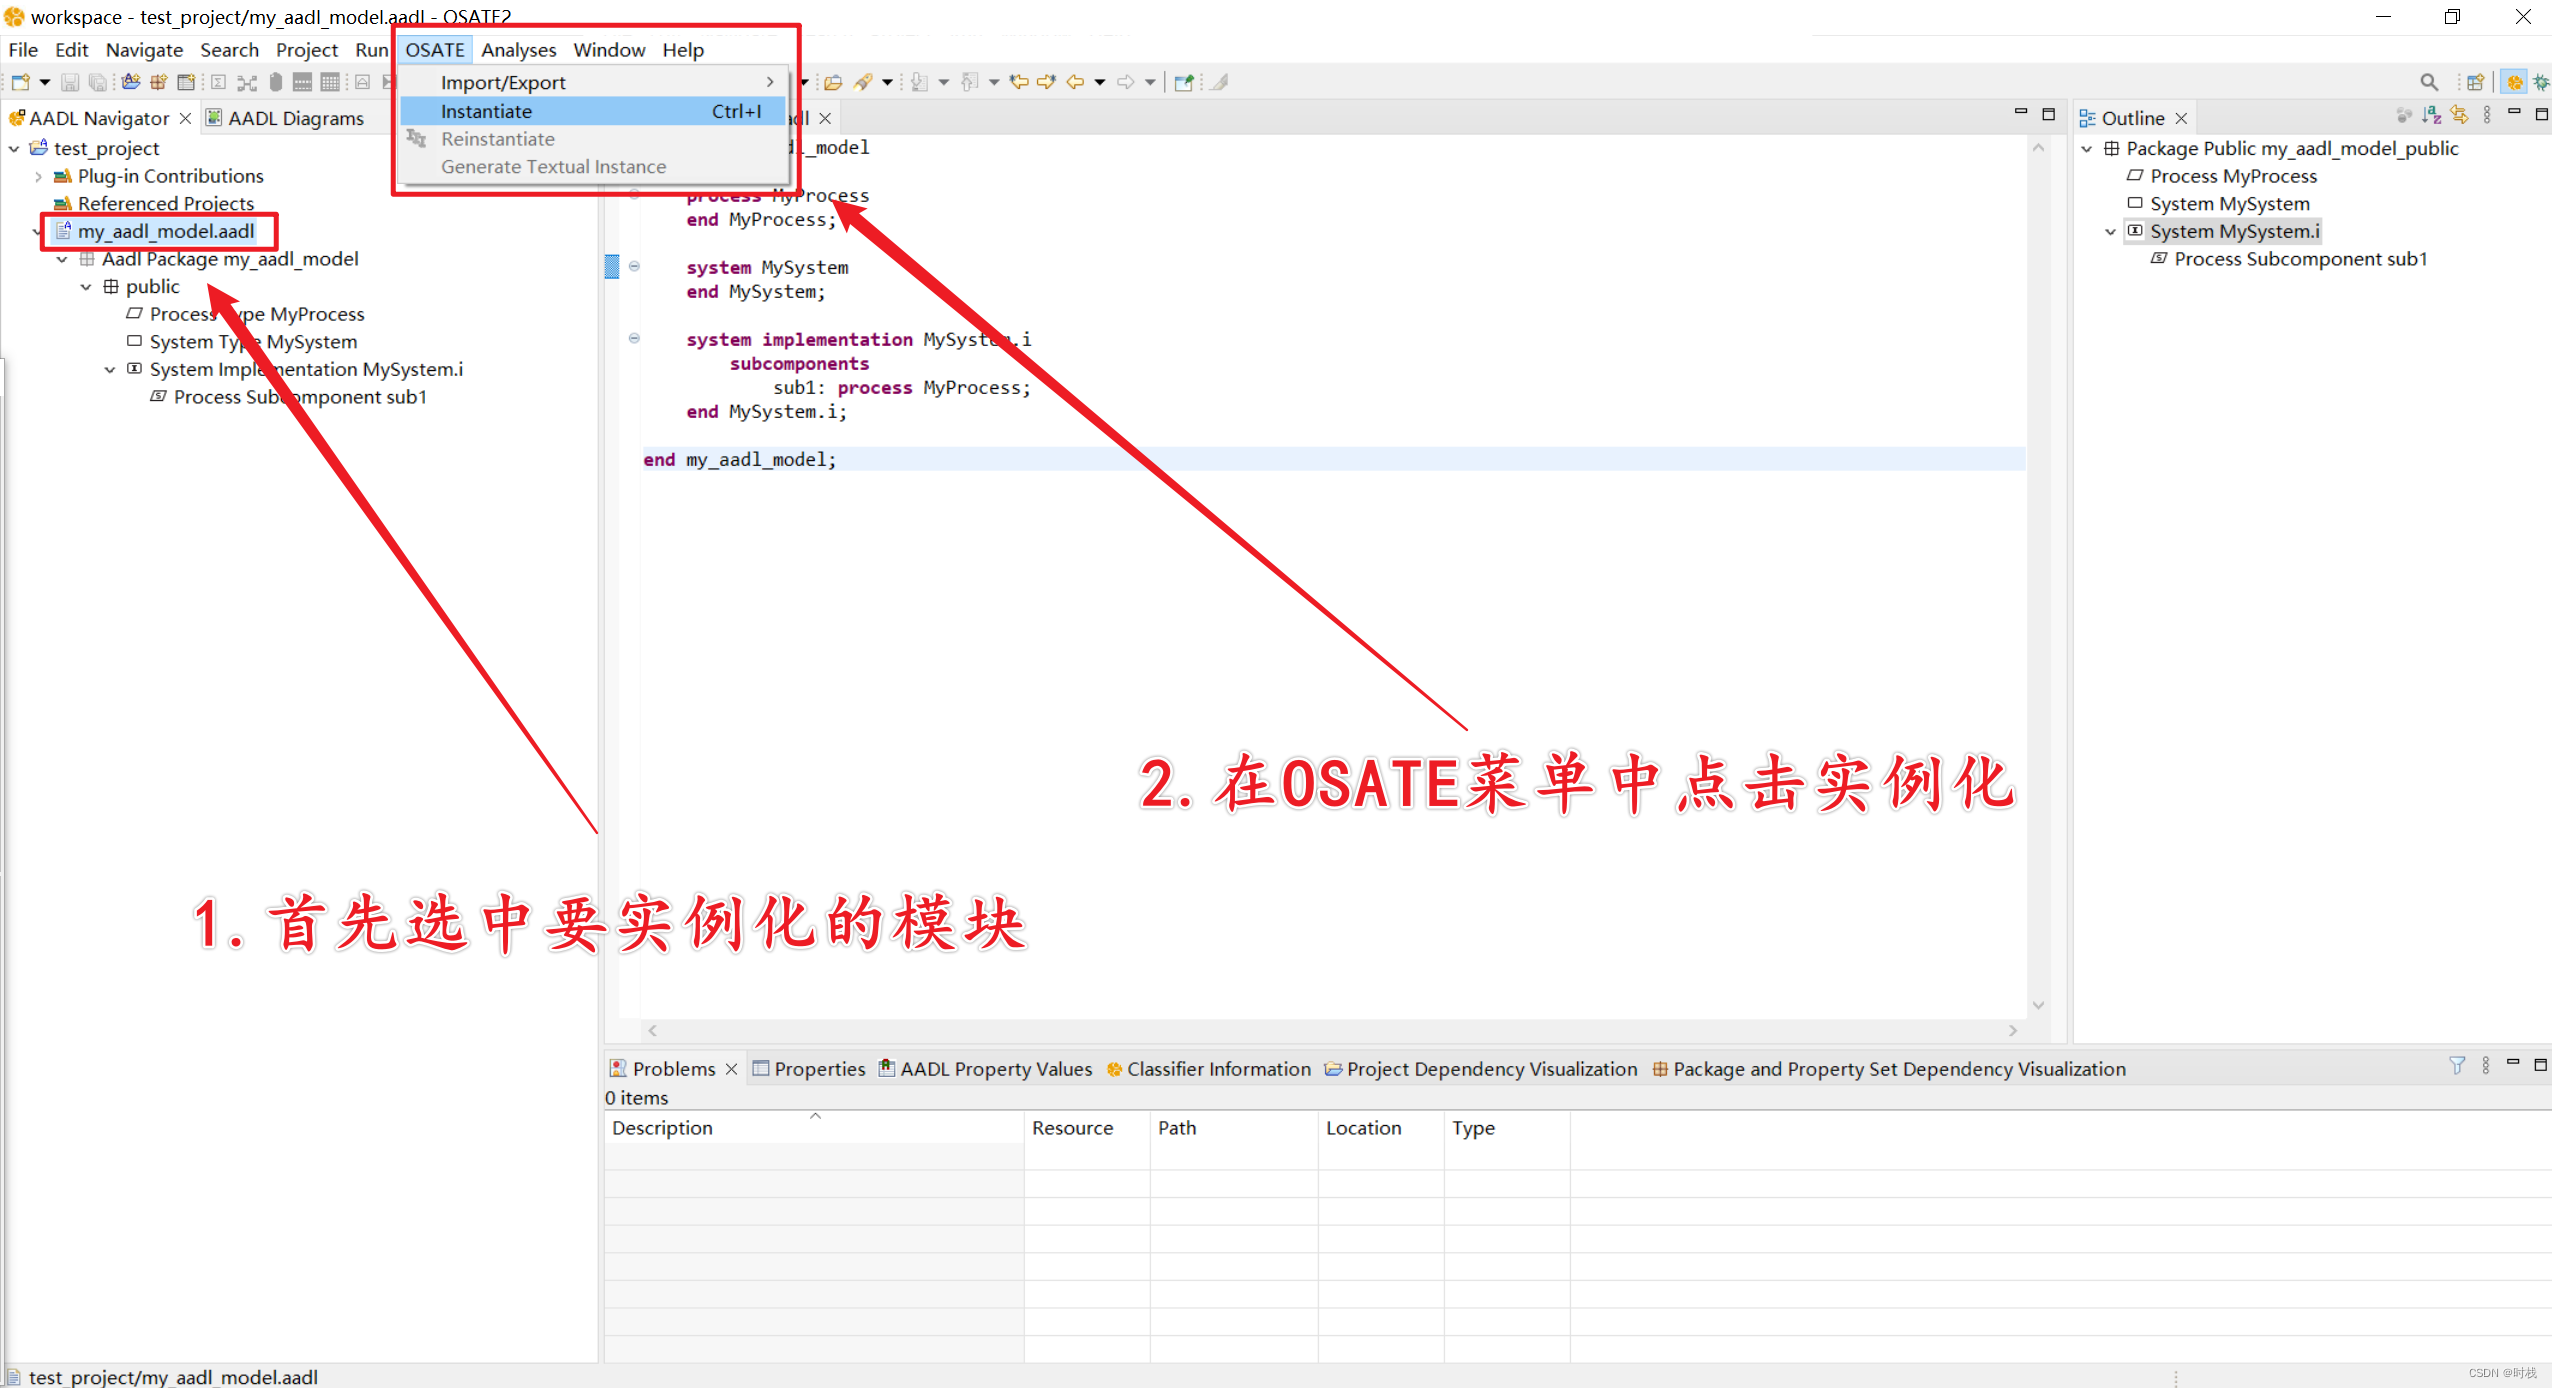Select Instantiate in the OSATE menu
Viewport: 2552px width, 1388px height.
(x=487, y=111)
